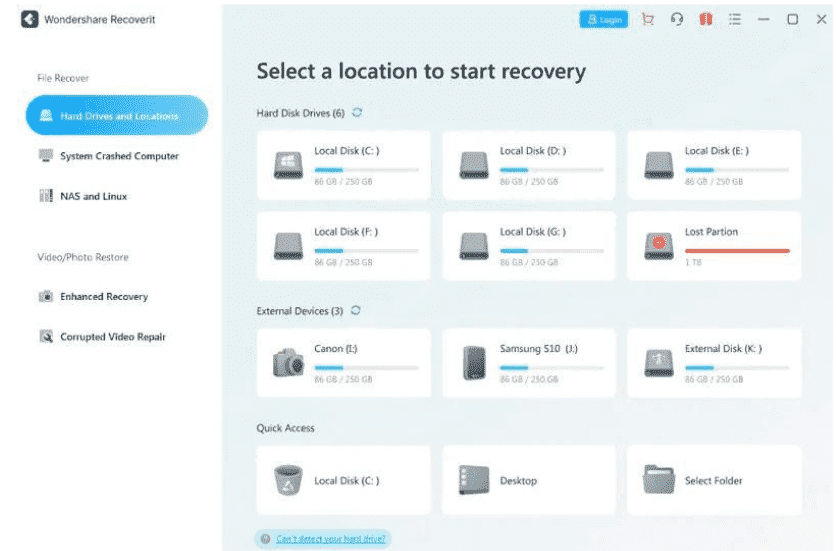
Task: Click the Wondershare Recoverit logo icon
Action: pos(30,19)
